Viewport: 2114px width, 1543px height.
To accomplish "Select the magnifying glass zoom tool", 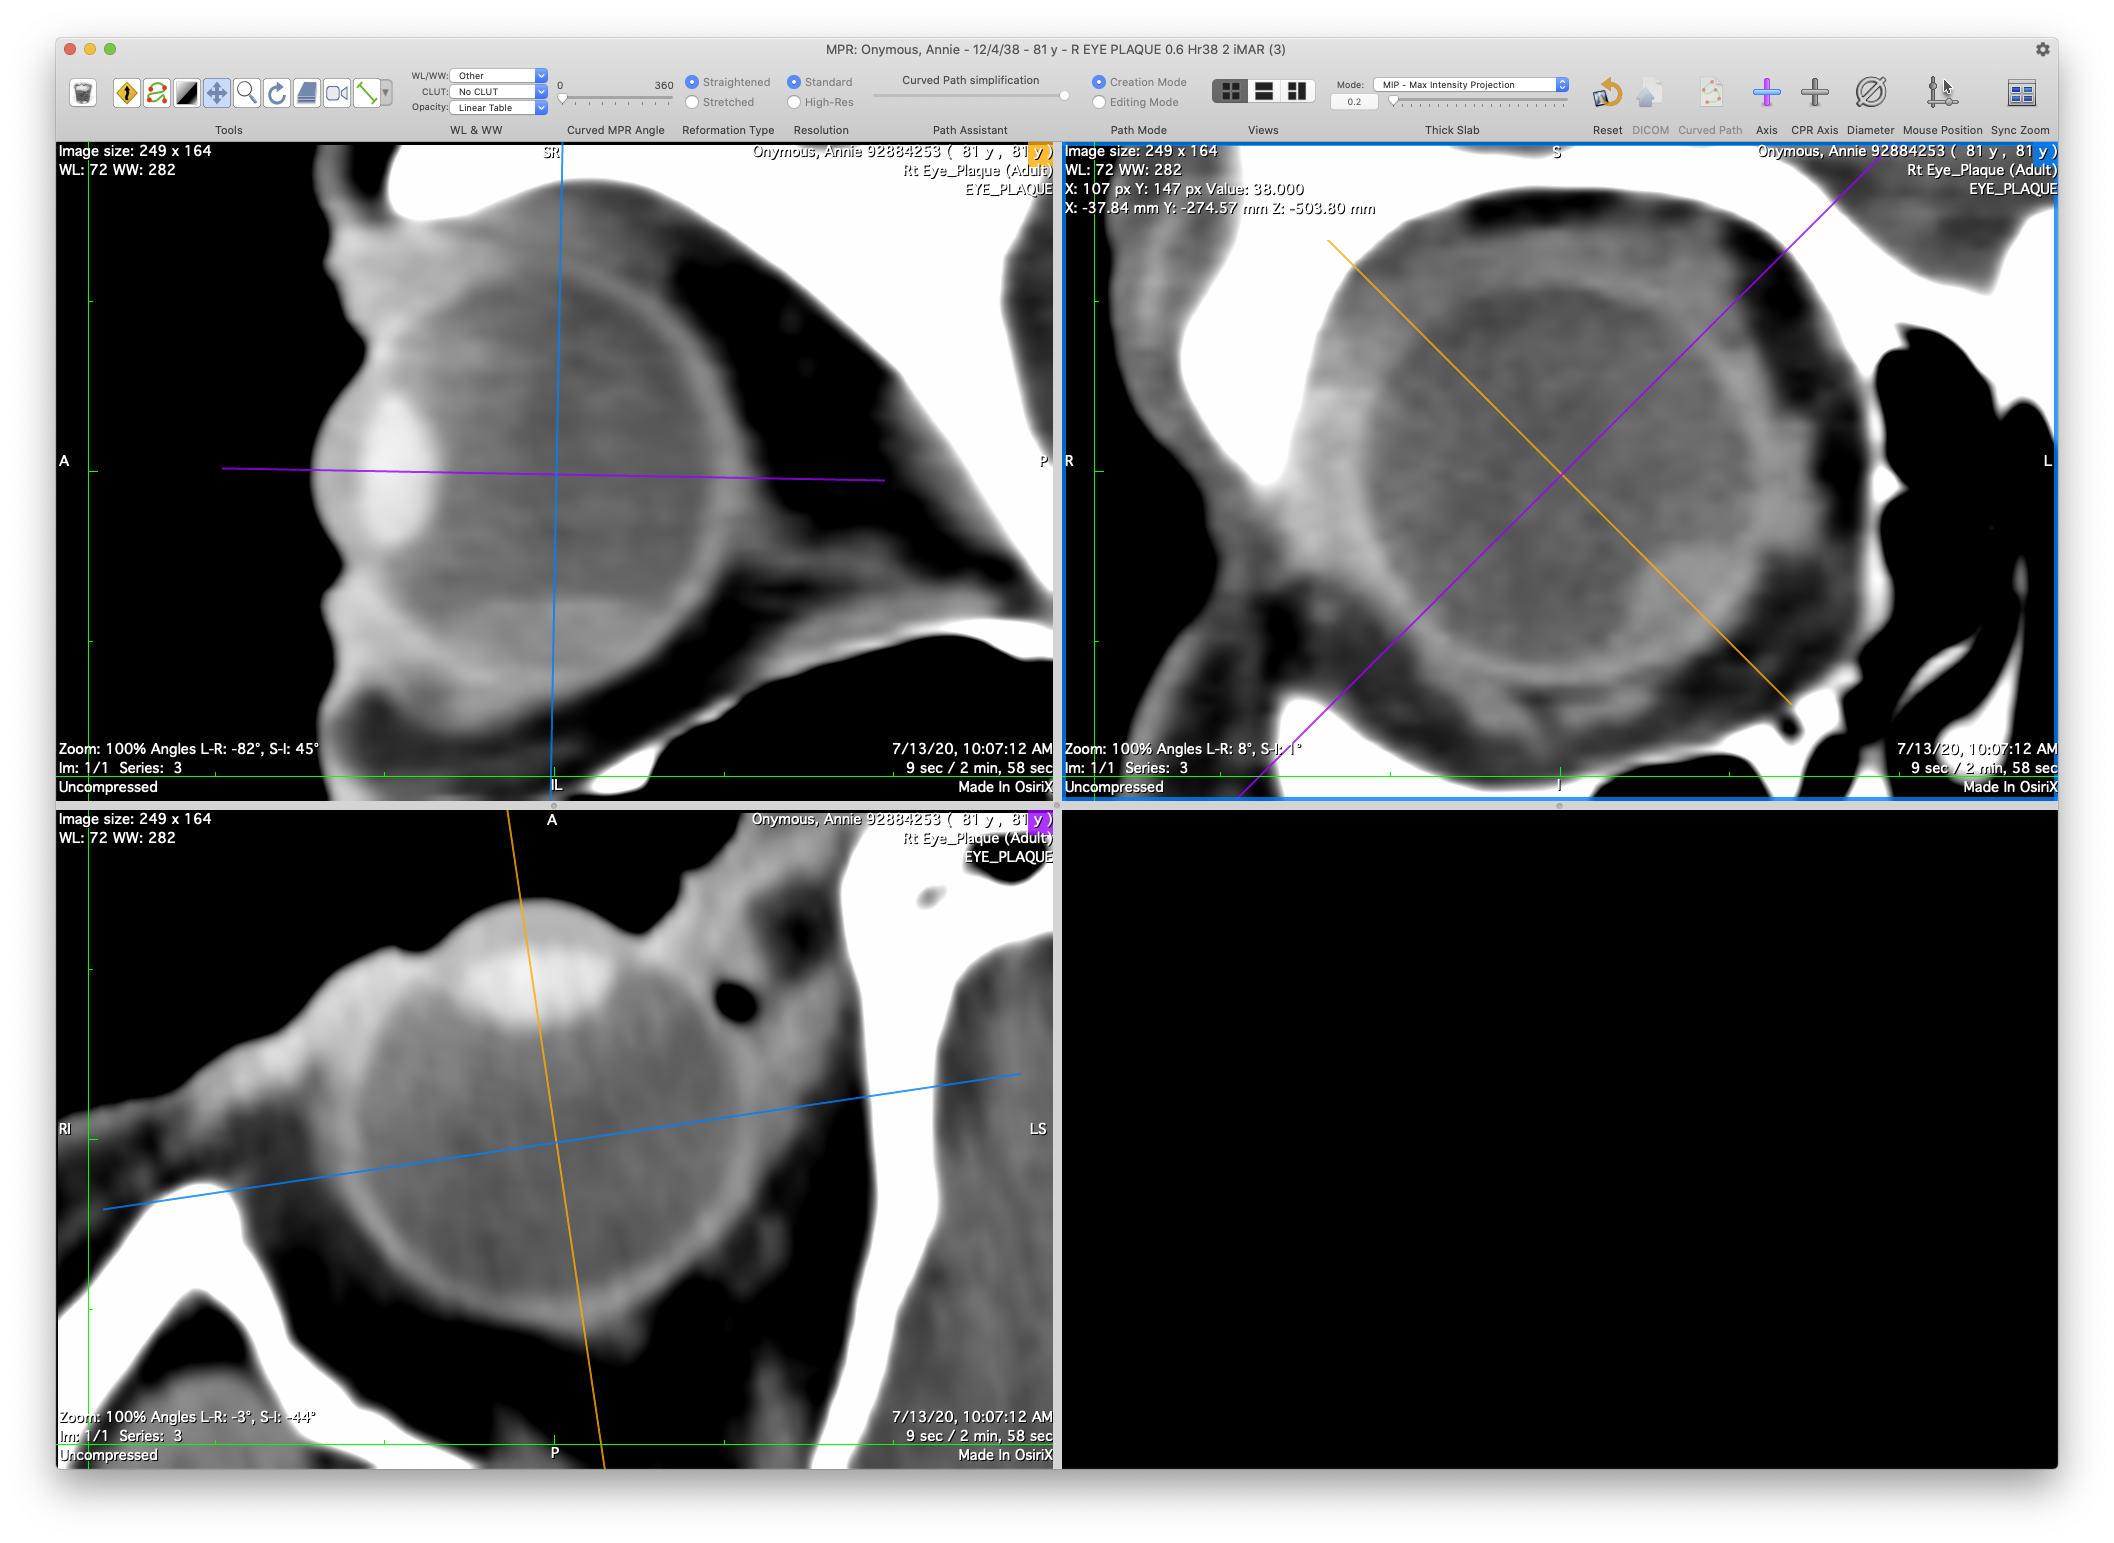I will pos(247,93).
